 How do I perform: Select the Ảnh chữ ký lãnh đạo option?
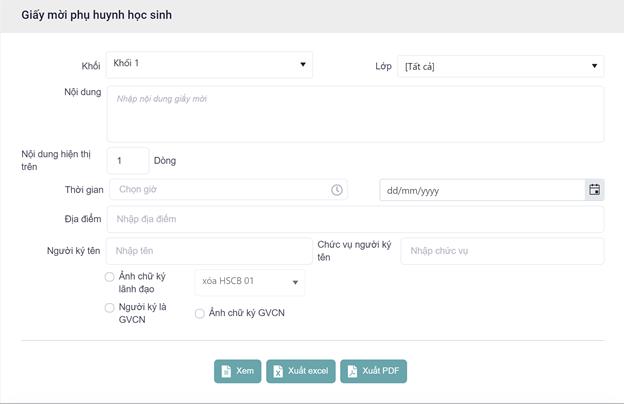pyautogui.click(x=110, y=277)
